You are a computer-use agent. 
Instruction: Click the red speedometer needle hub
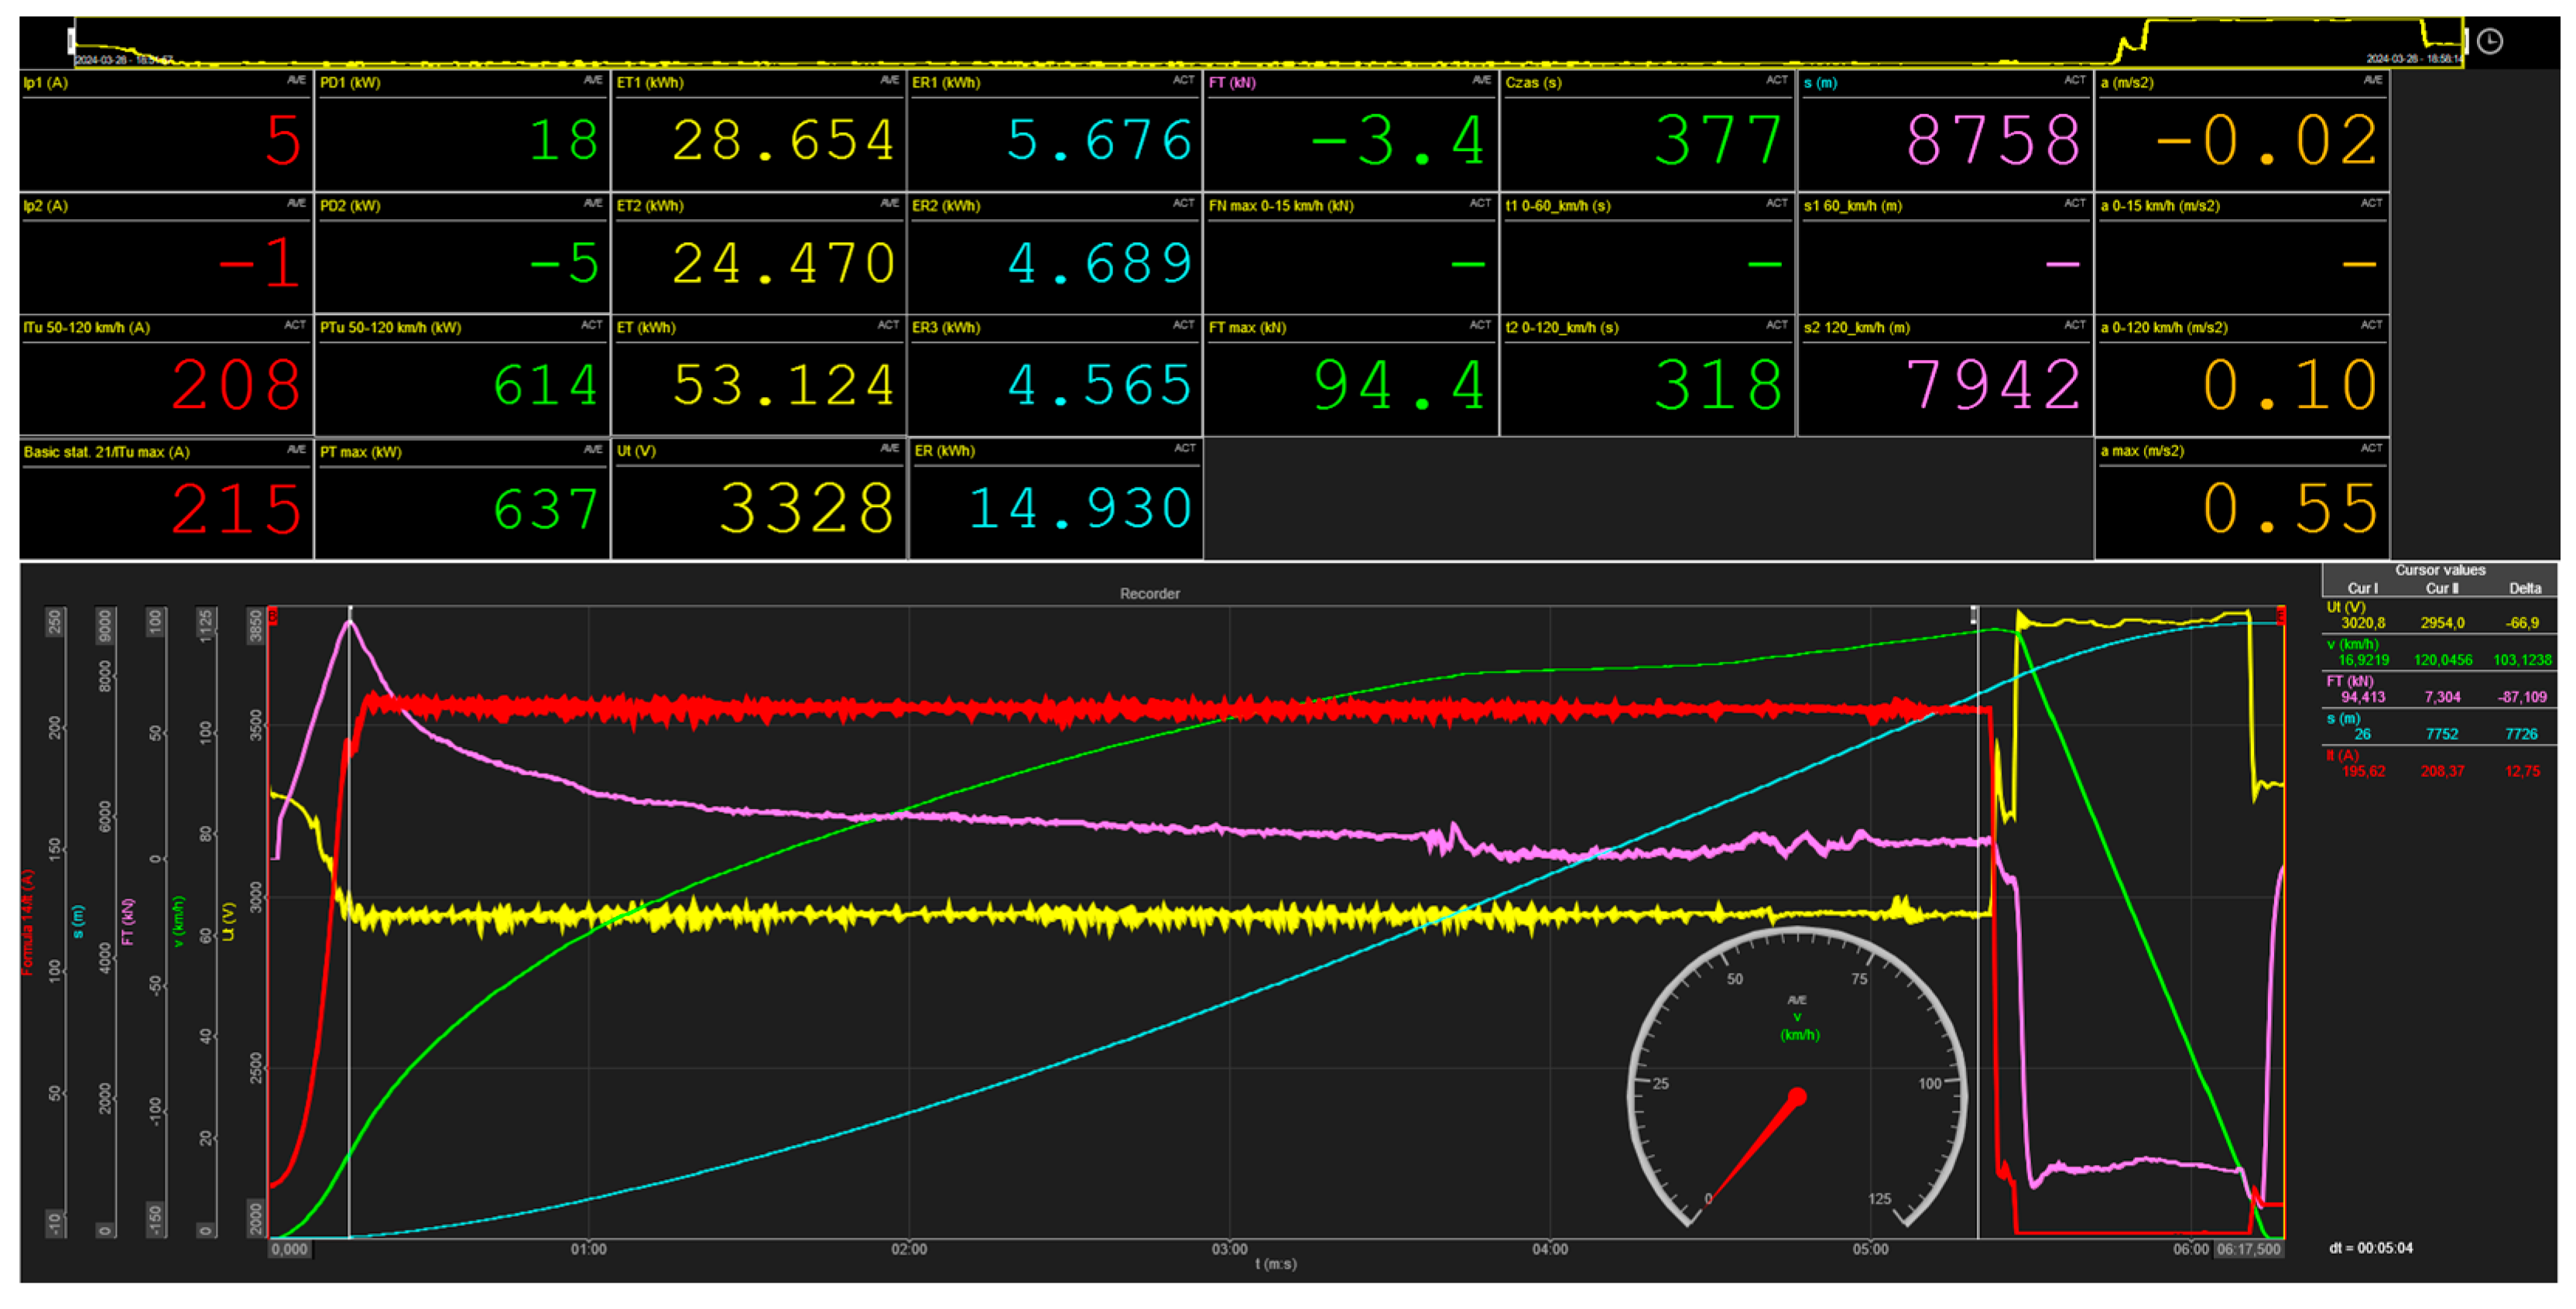(1797, 1098)
